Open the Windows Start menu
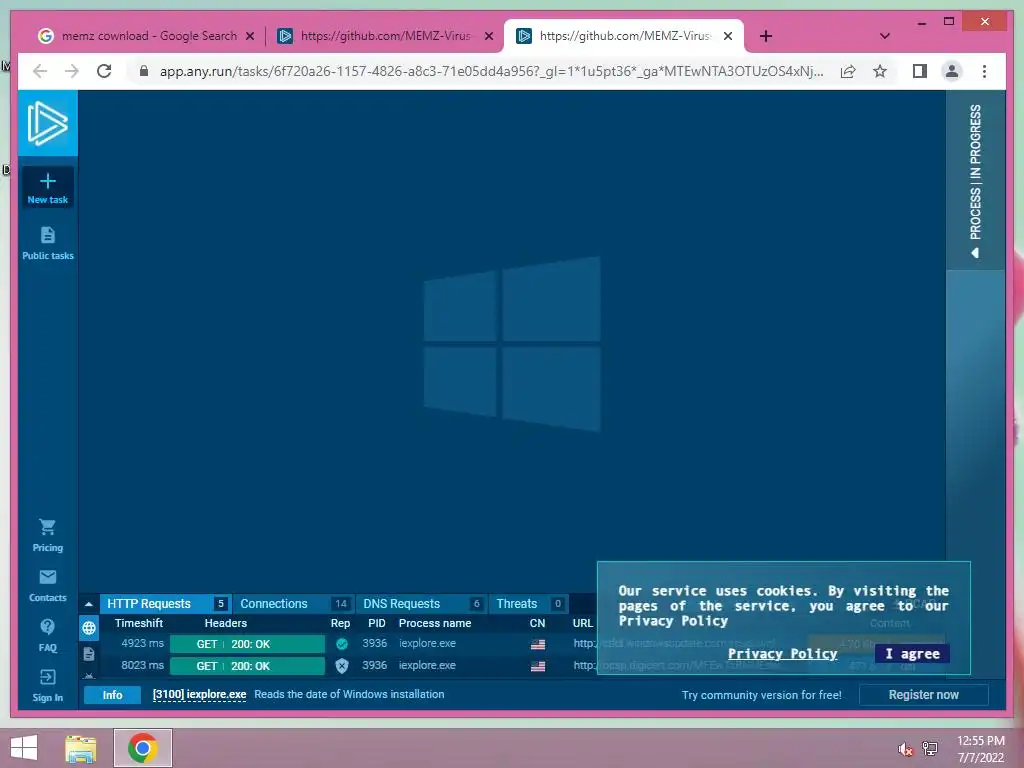The height and width of the screenshot is (768, 1024). [24, 748]
